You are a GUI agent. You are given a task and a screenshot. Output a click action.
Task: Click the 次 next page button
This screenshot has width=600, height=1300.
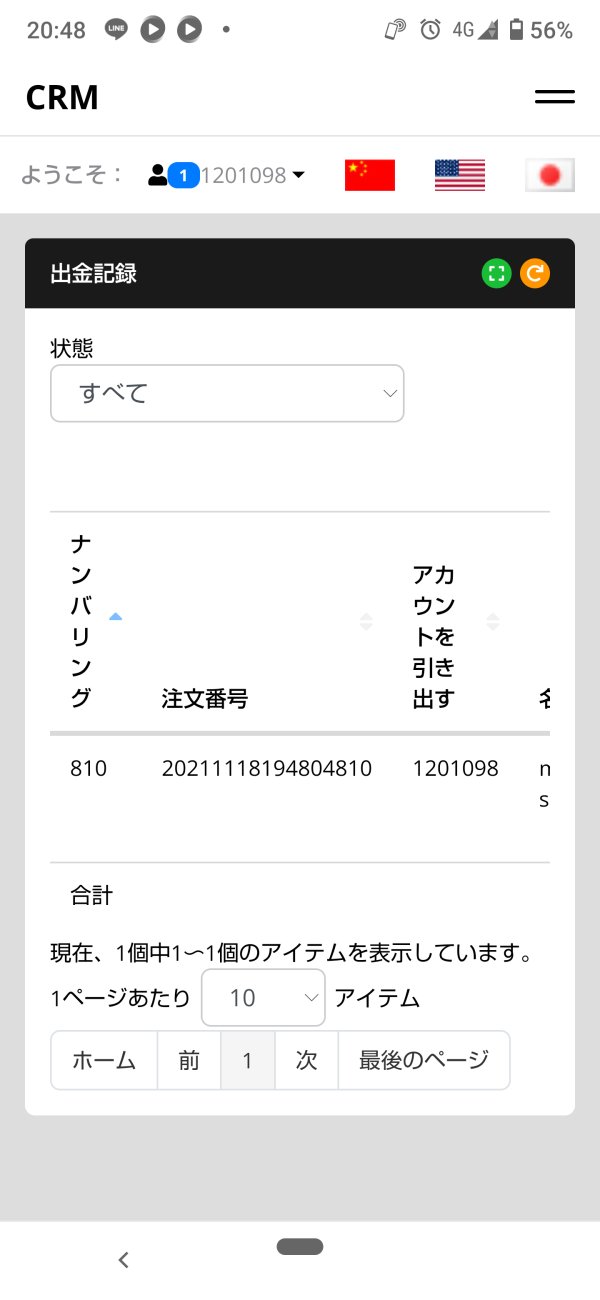point(306,1060)
